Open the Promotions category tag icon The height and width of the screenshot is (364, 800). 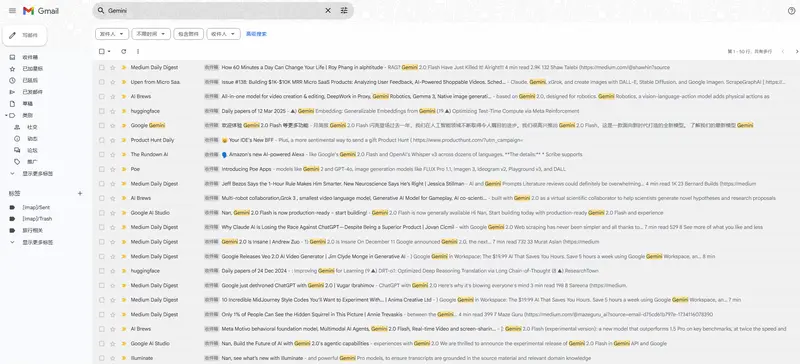pyautogui.click(x=17, y=162)
